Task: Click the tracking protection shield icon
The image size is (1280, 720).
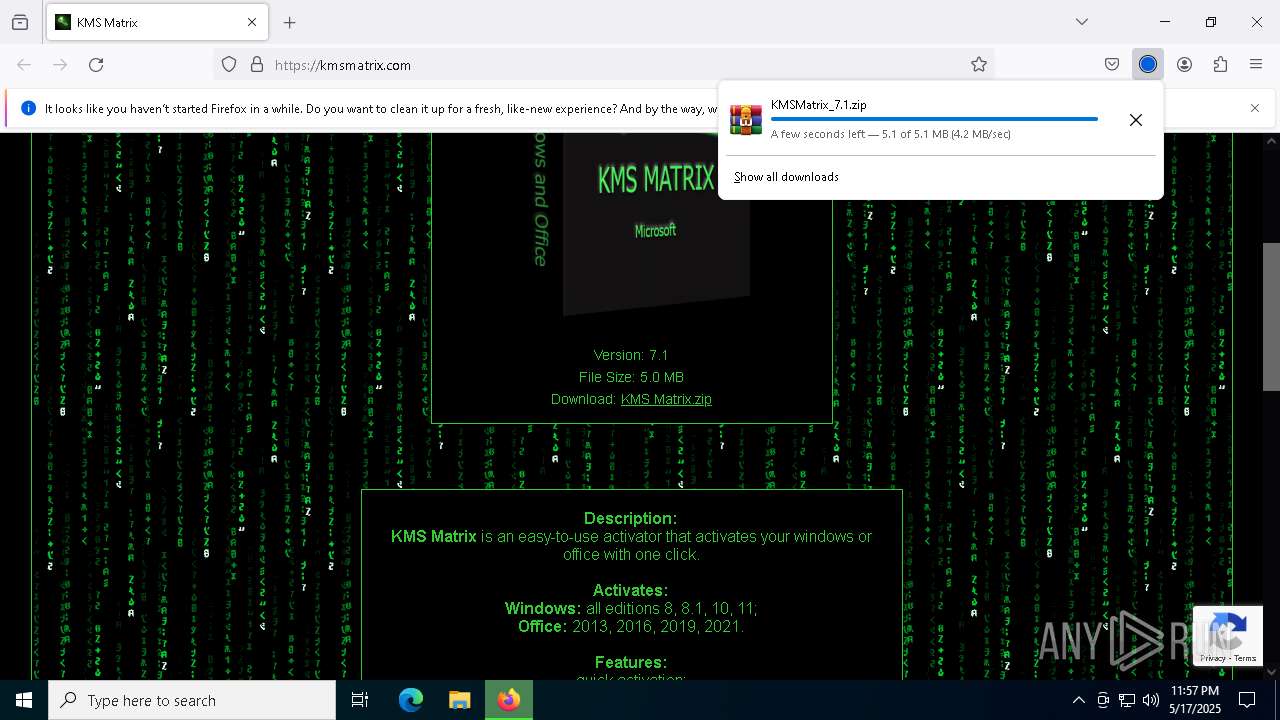Action: pos(229,65)
